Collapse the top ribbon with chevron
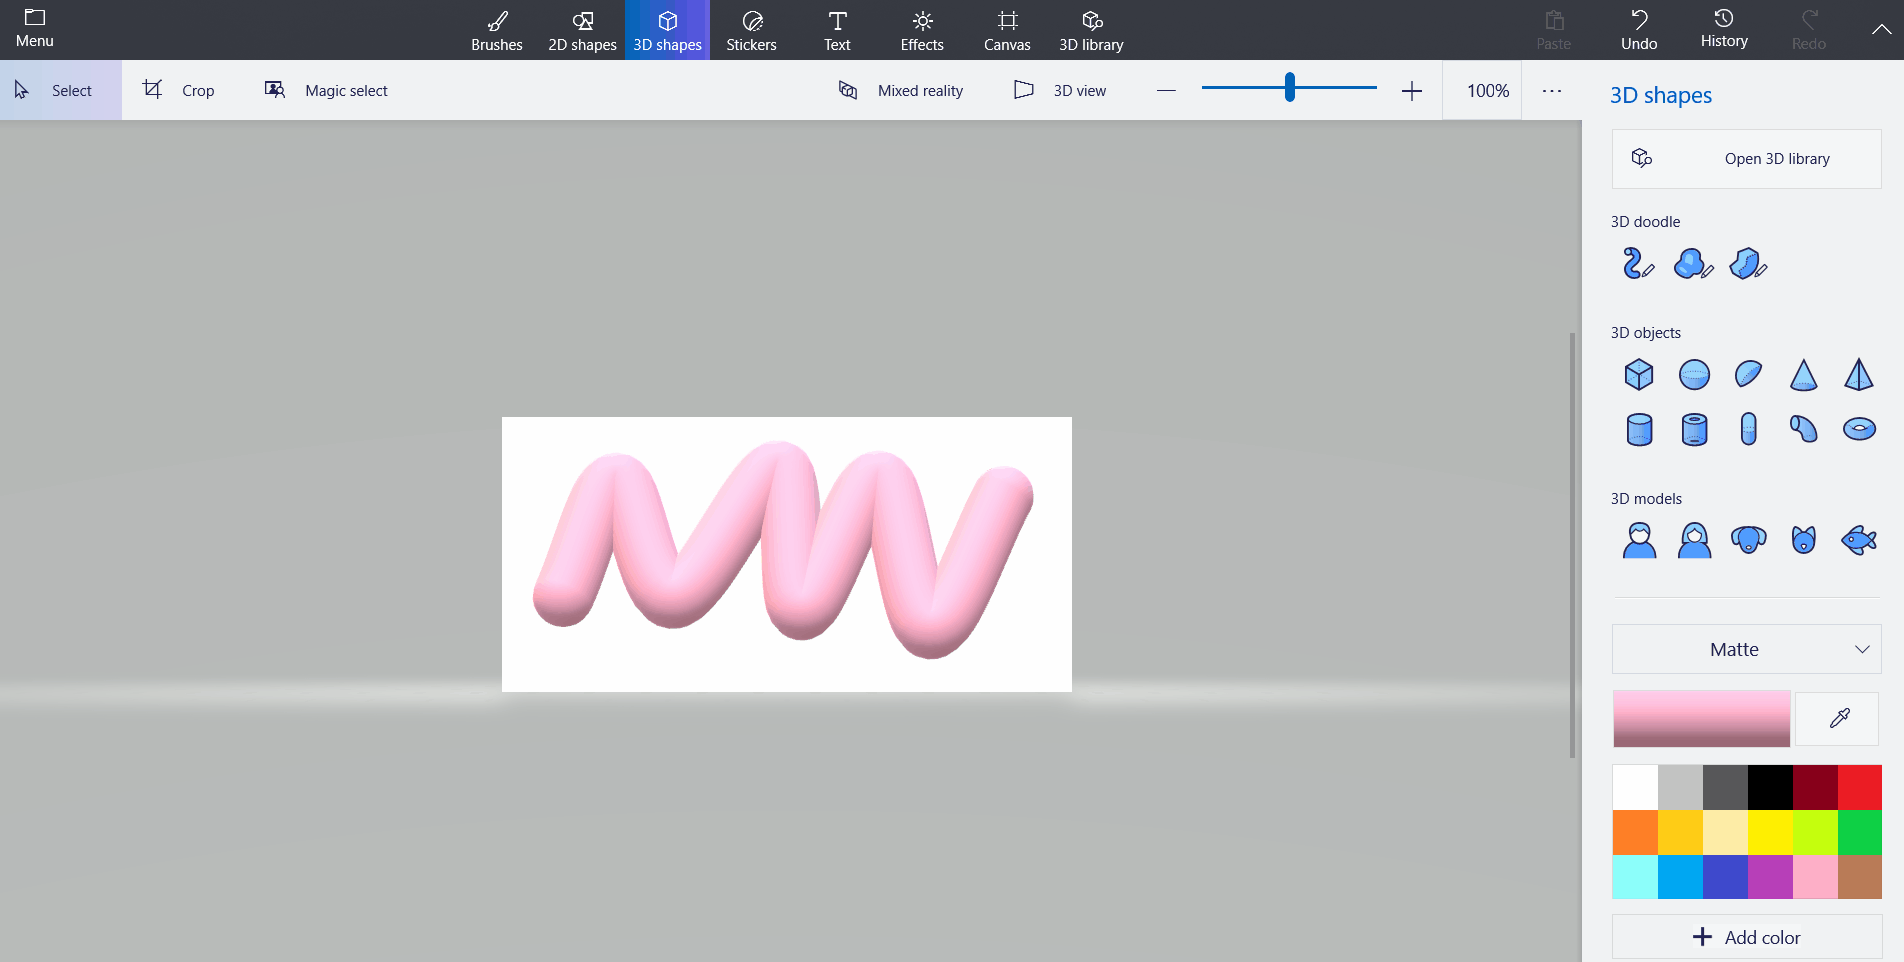1904x962 pixels. [1881, 29]
